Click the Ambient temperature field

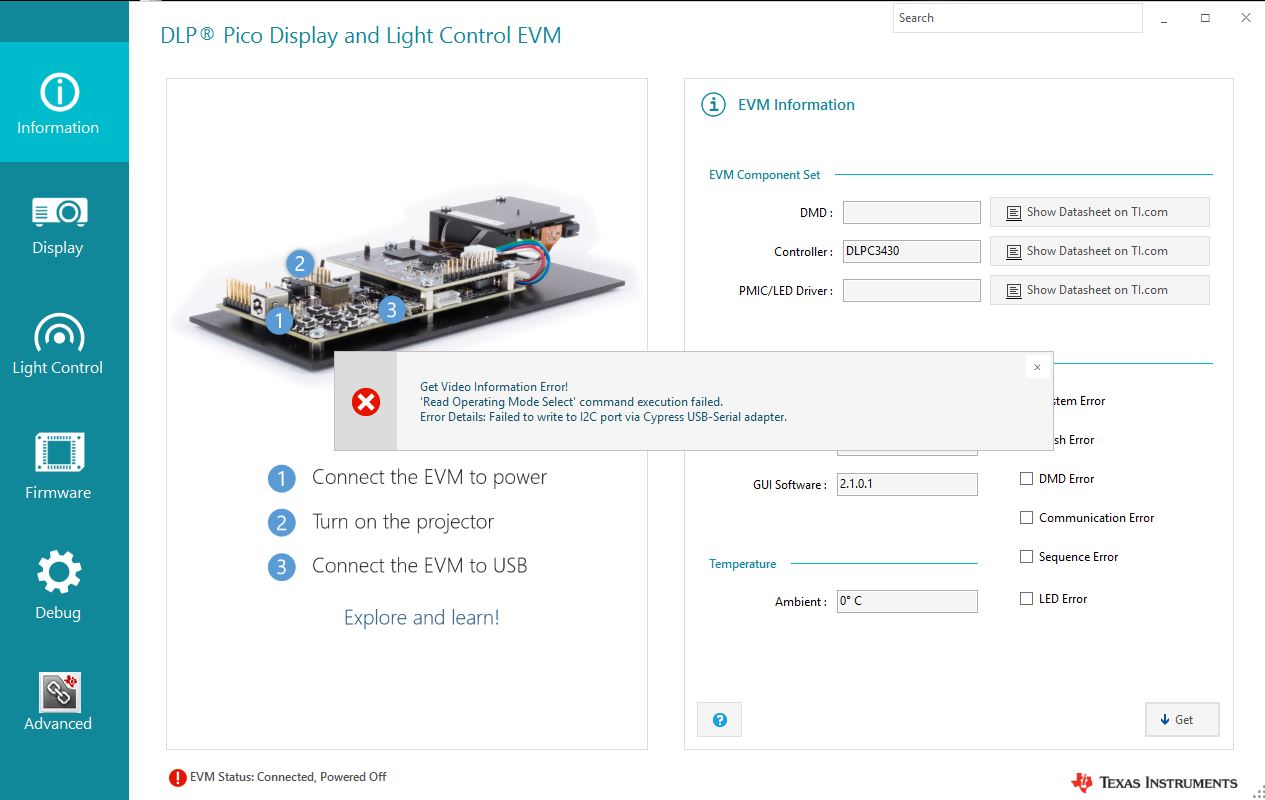pos(907,601)
